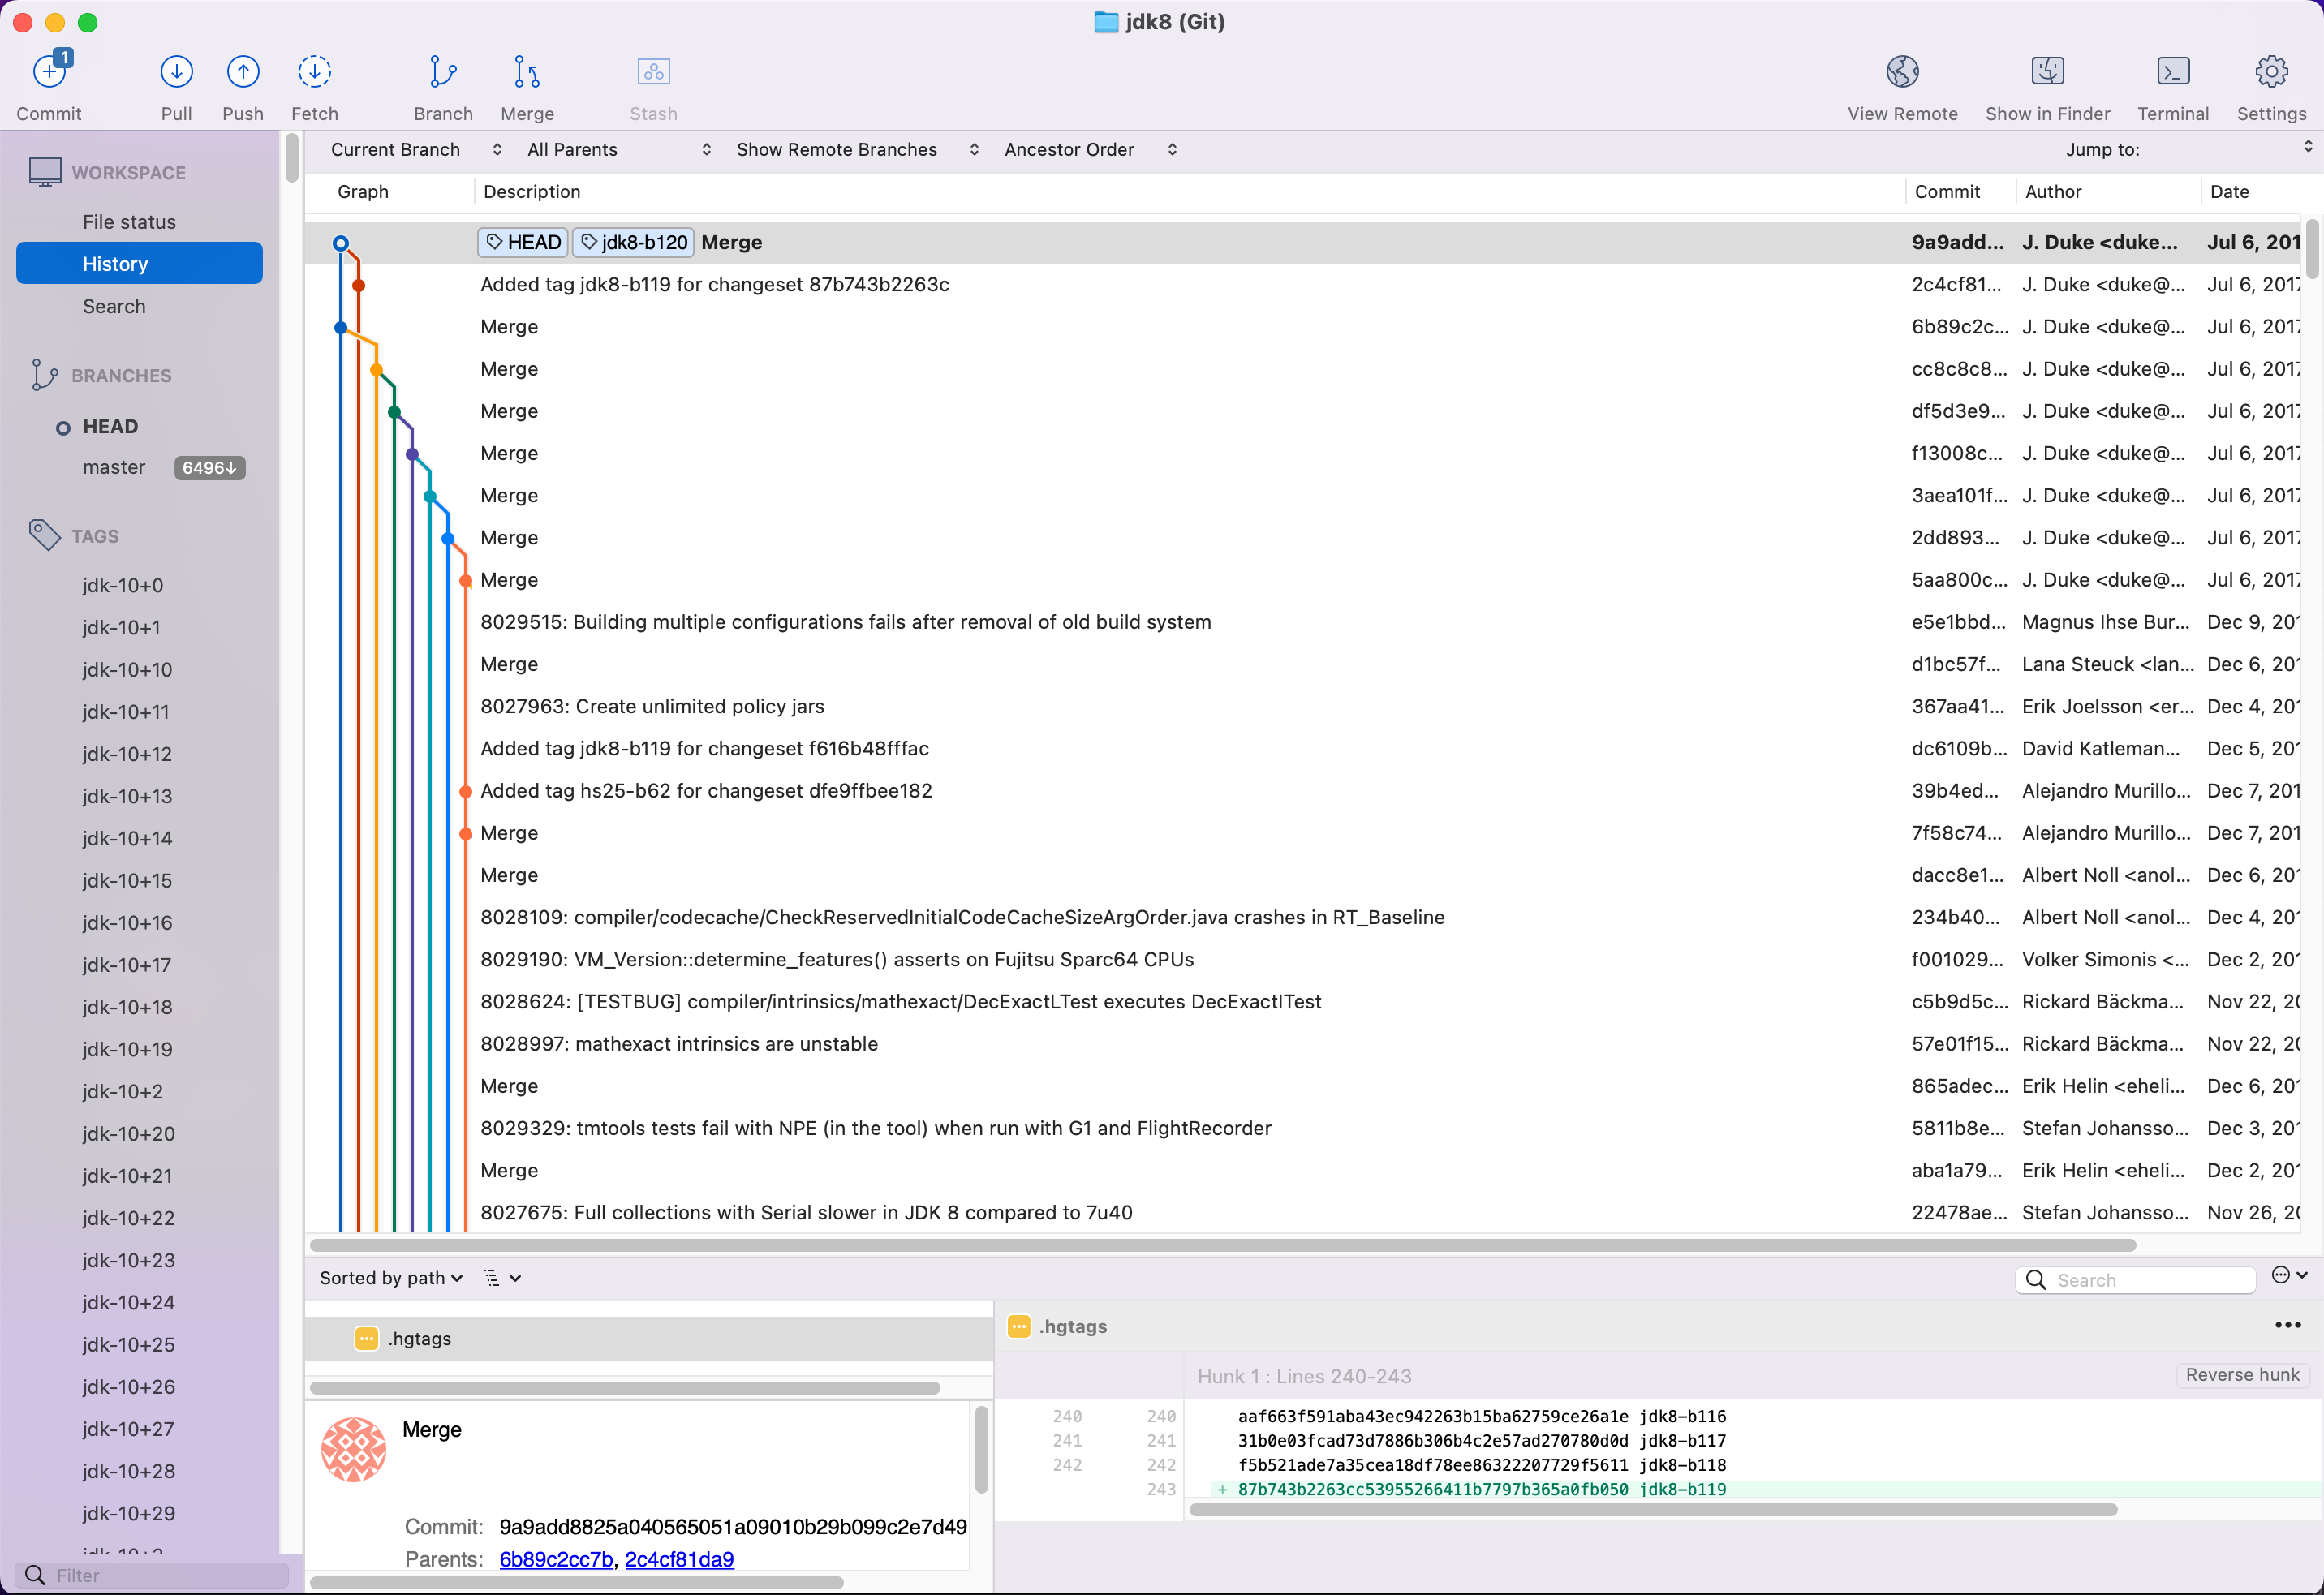Screen dimensions: 2324x1595
Task: Click View Remote globe icon
Action: click(x=1901, y=72)
